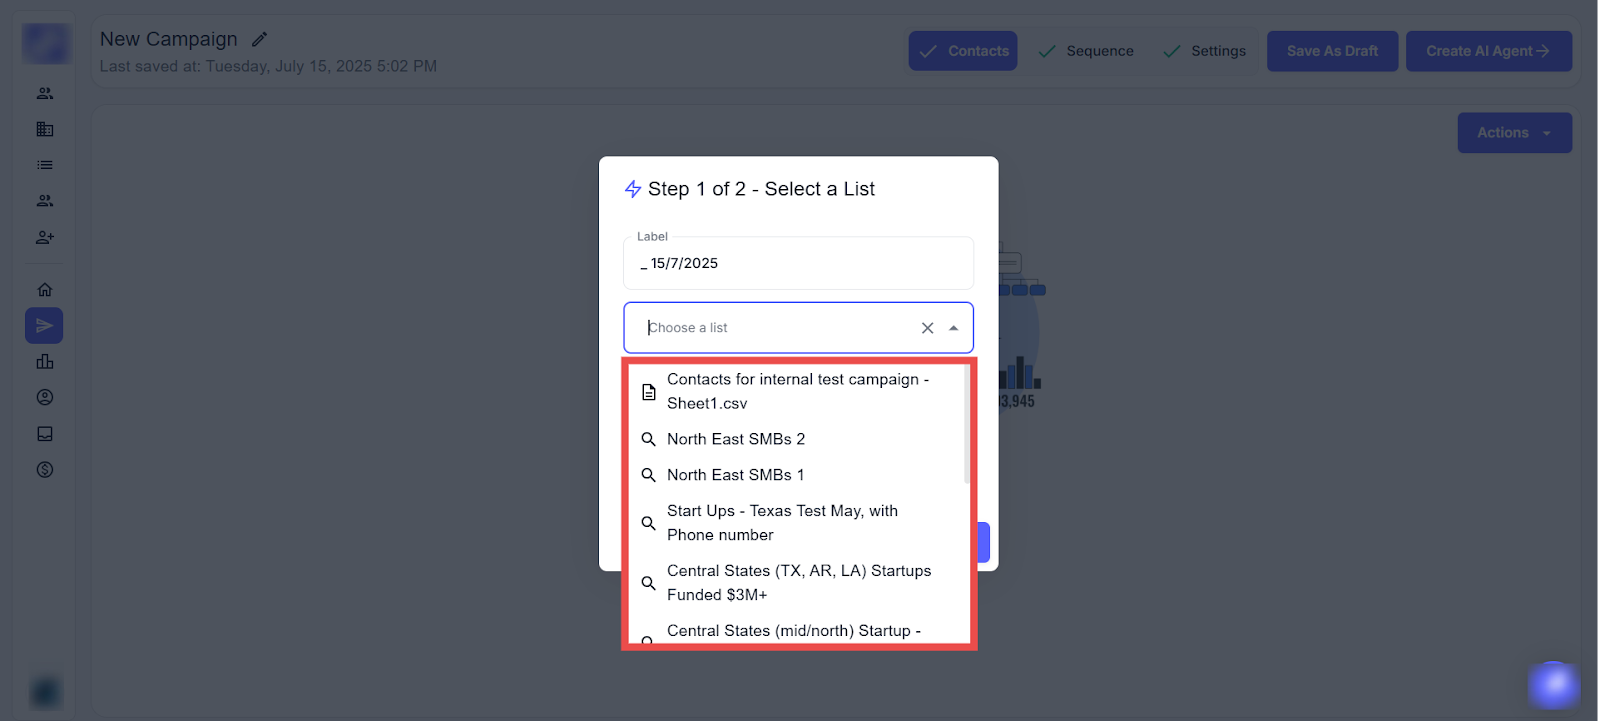Image resolution: width=1600 pixels, height=721 pixels.
Task: Open the companies building icon in sidebar
Action: point(45,129)
